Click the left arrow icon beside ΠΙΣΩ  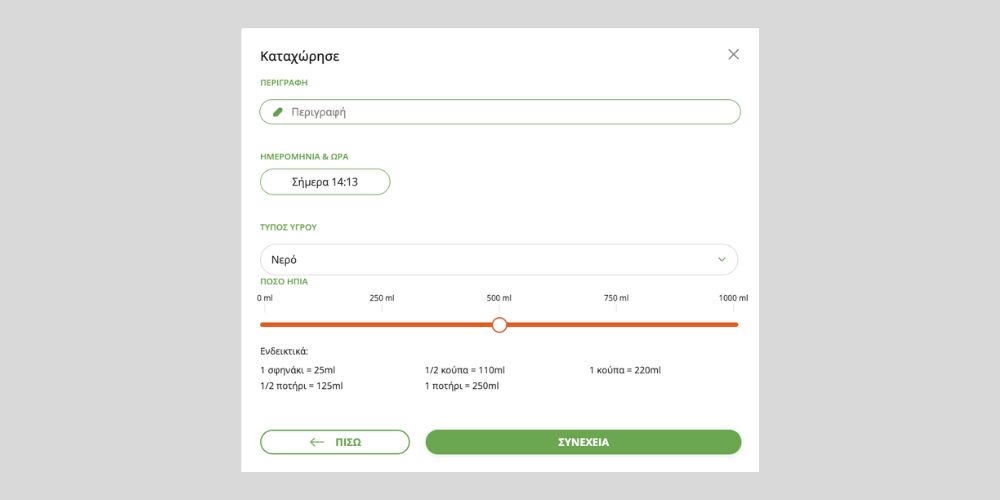317,442
